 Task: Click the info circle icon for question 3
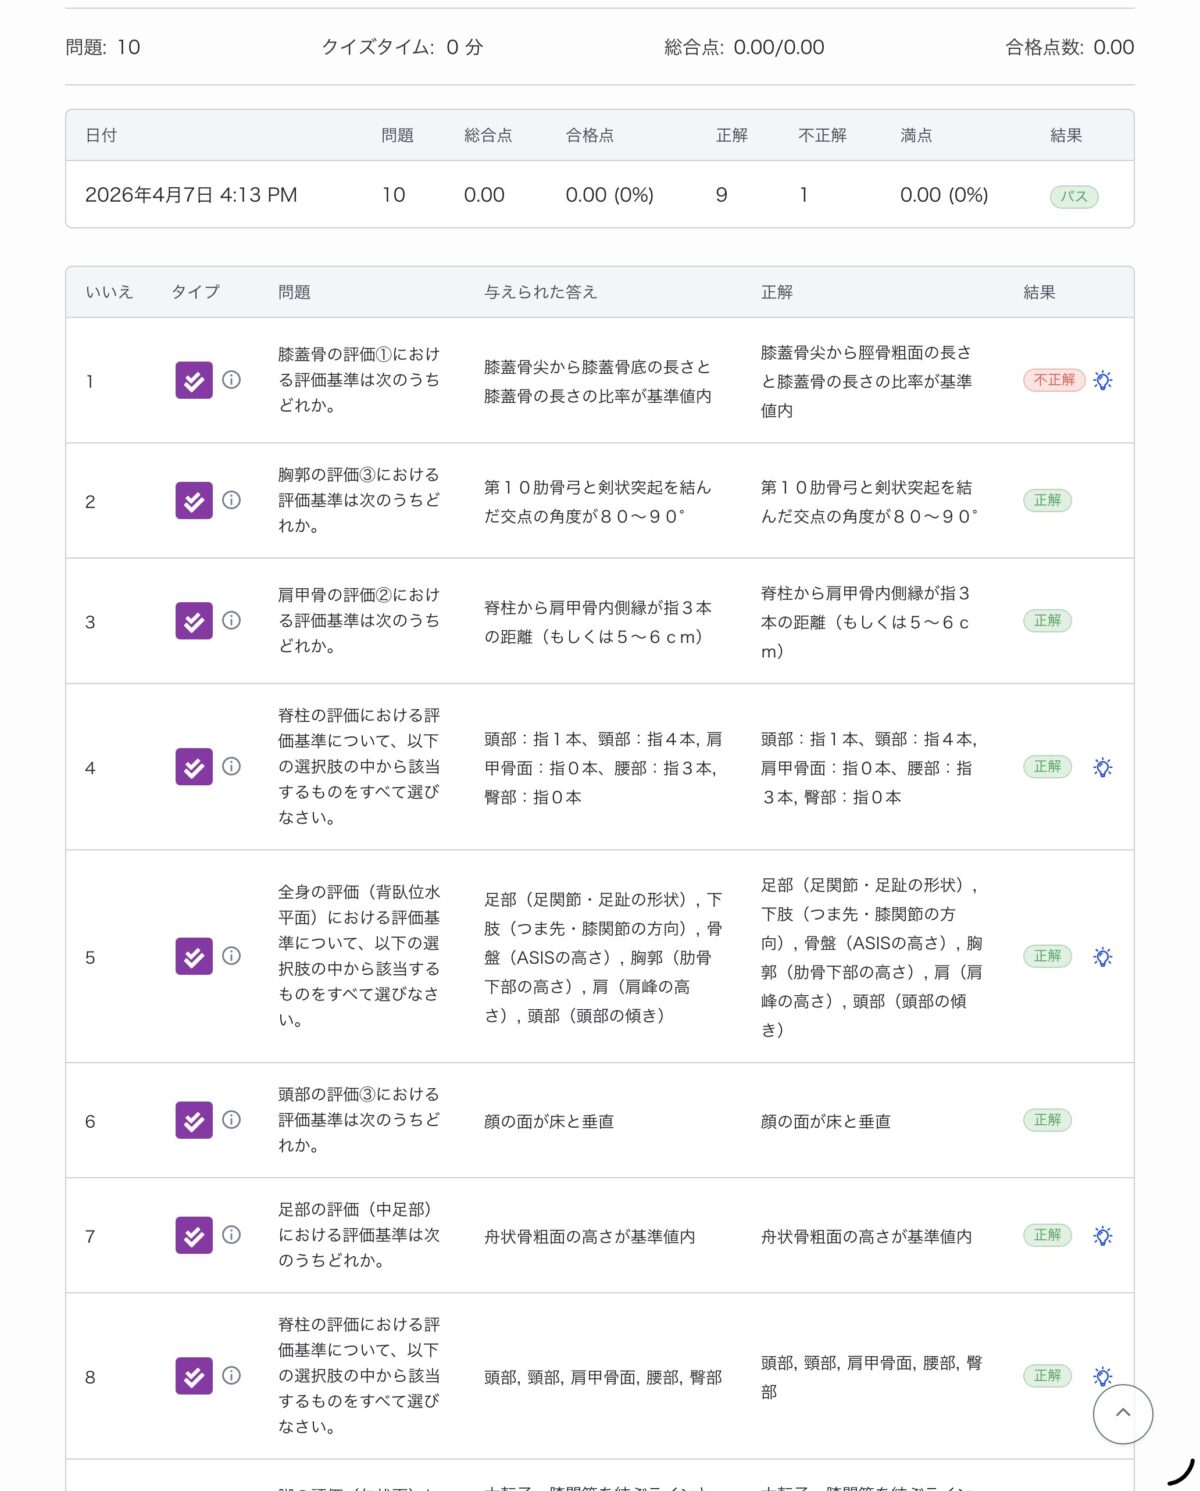coord(231,620)
